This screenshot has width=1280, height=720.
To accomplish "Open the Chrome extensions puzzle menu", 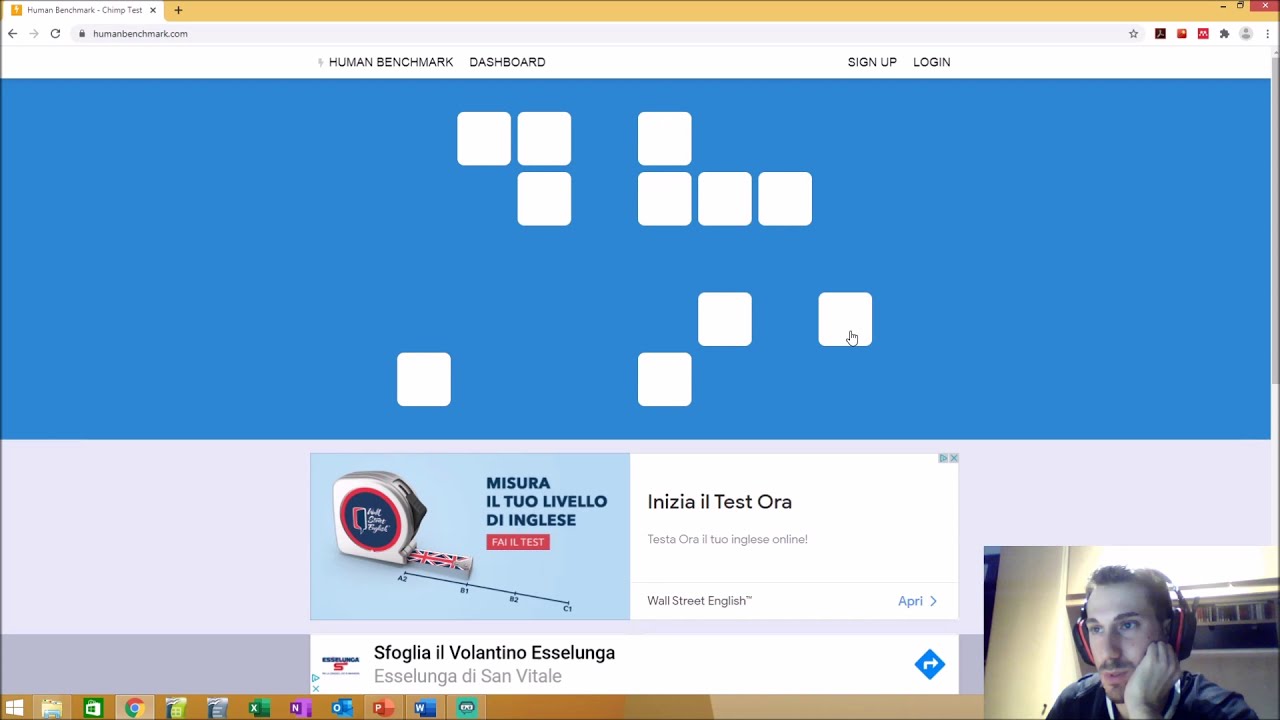I will 1224,33.
